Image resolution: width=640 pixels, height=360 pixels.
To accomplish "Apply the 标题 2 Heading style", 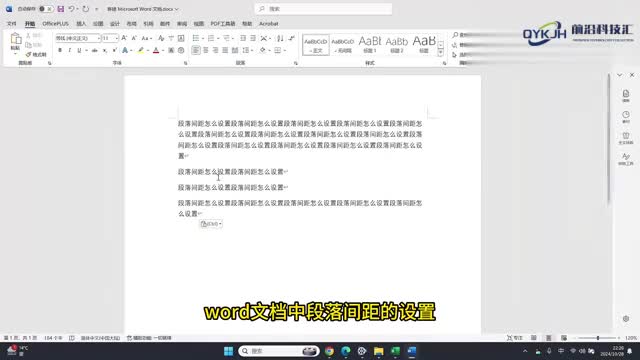I will [x=397, y=45].
